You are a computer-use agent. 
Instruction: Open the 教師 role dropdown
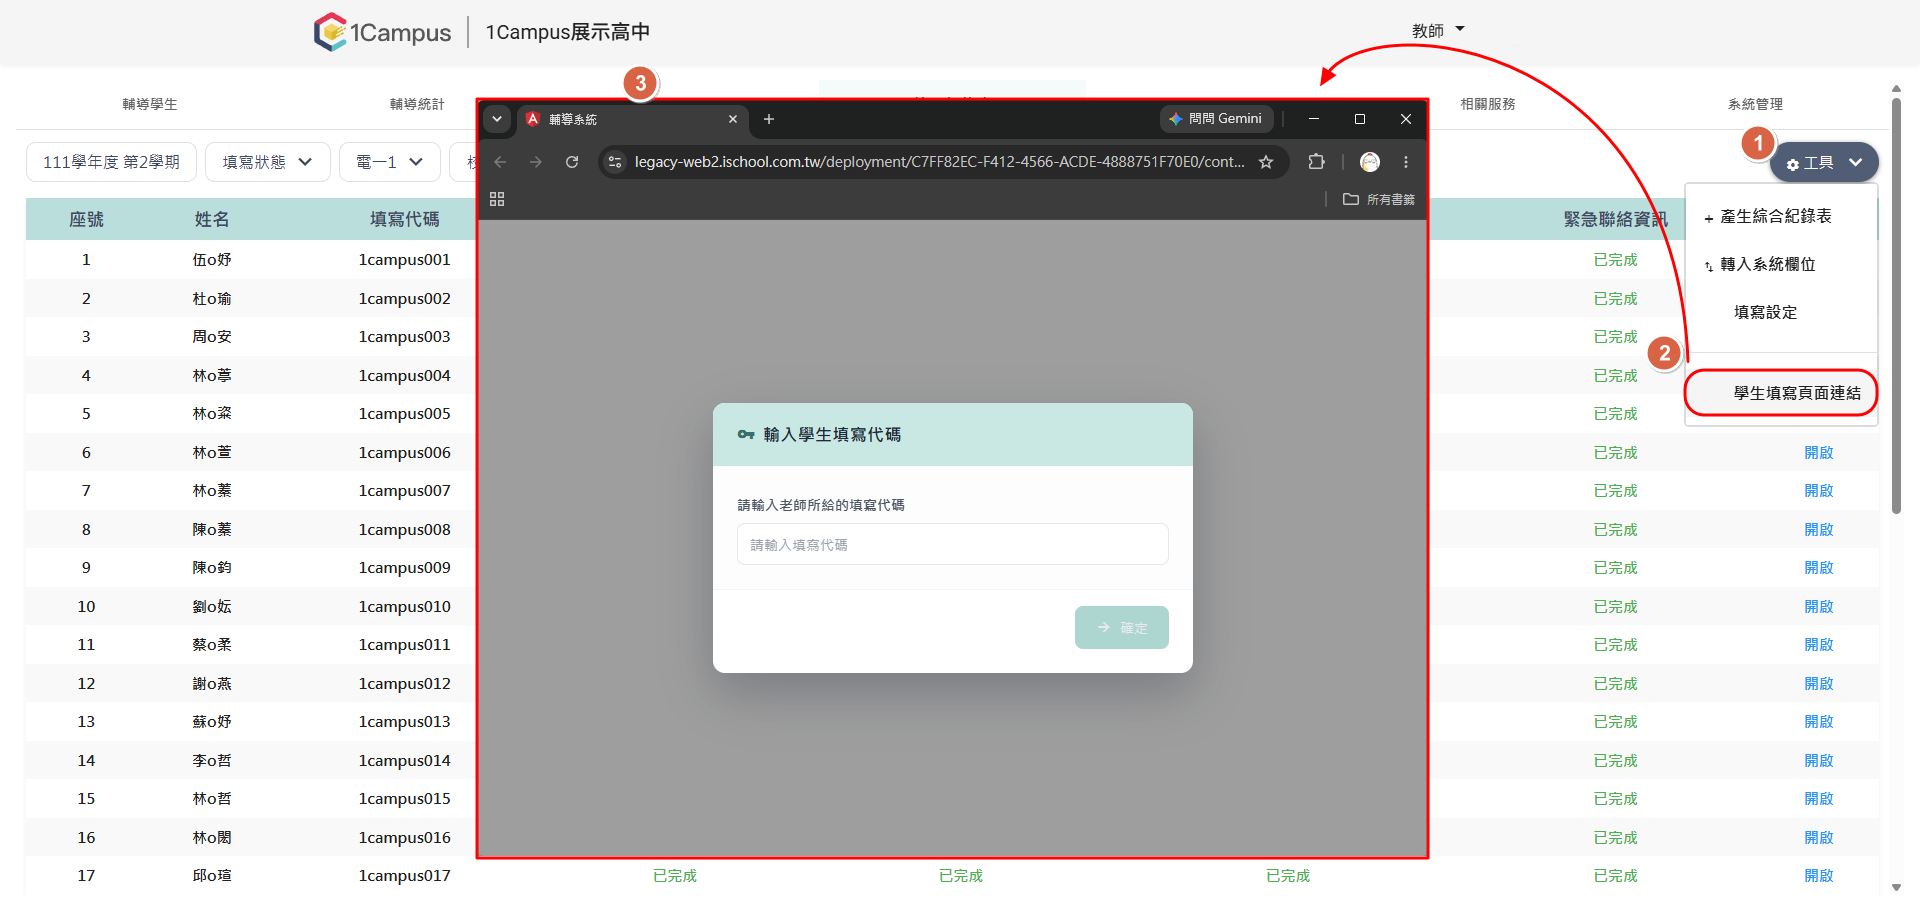click(1438, 31)
